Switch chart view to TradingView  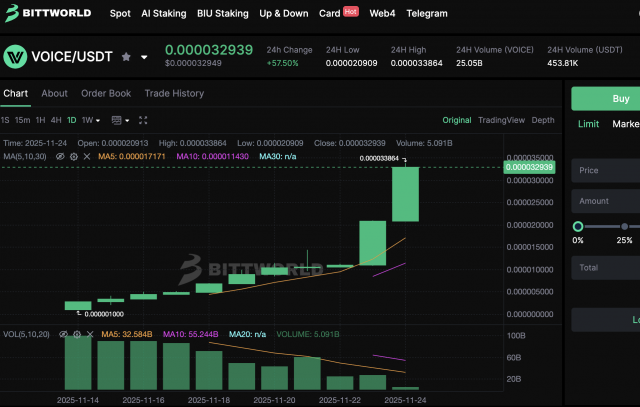point(500,120)
